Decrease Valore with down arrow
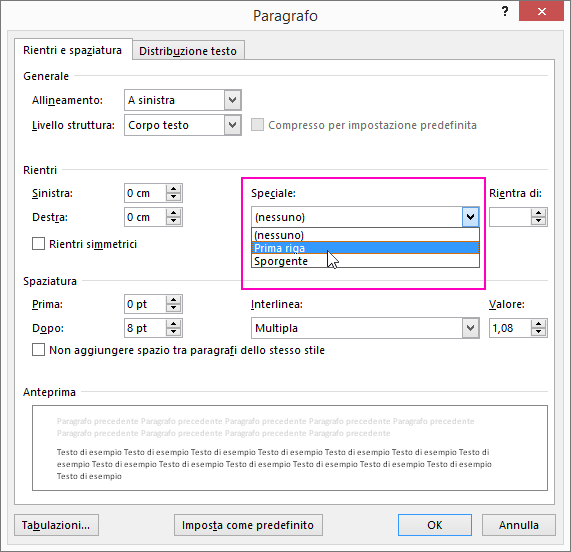 point(539,332)
